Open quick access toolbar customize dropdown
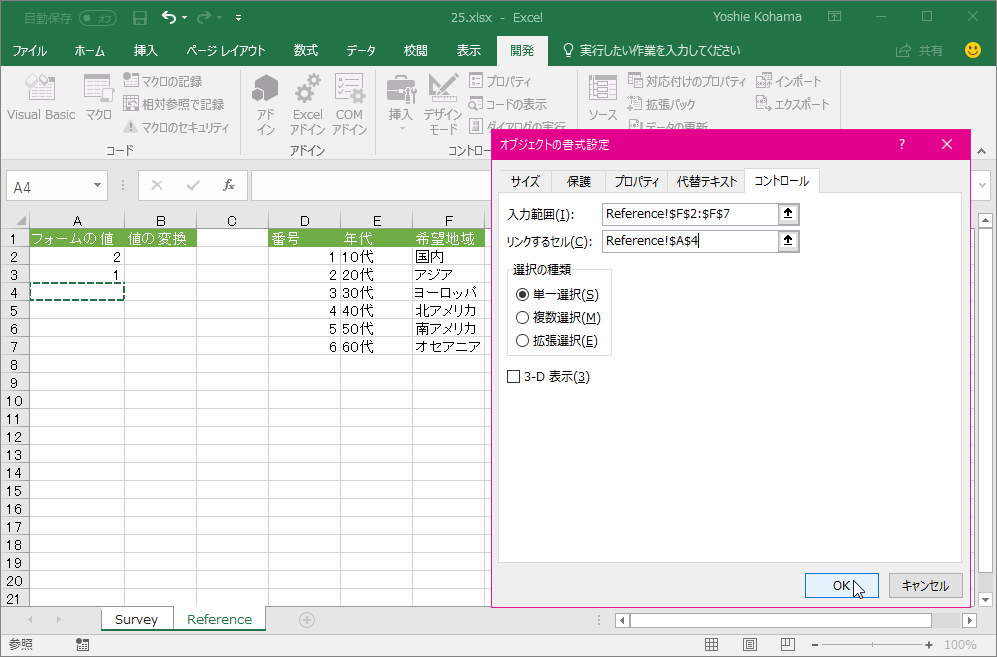The height and width of the screenshot is (657, 997). [x=238, y=18]
